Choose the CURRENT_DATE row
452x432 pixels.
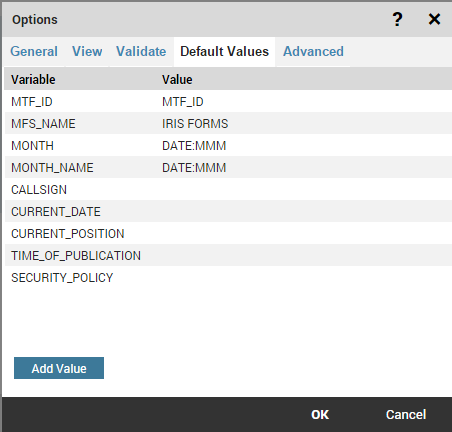pos(228,211)
